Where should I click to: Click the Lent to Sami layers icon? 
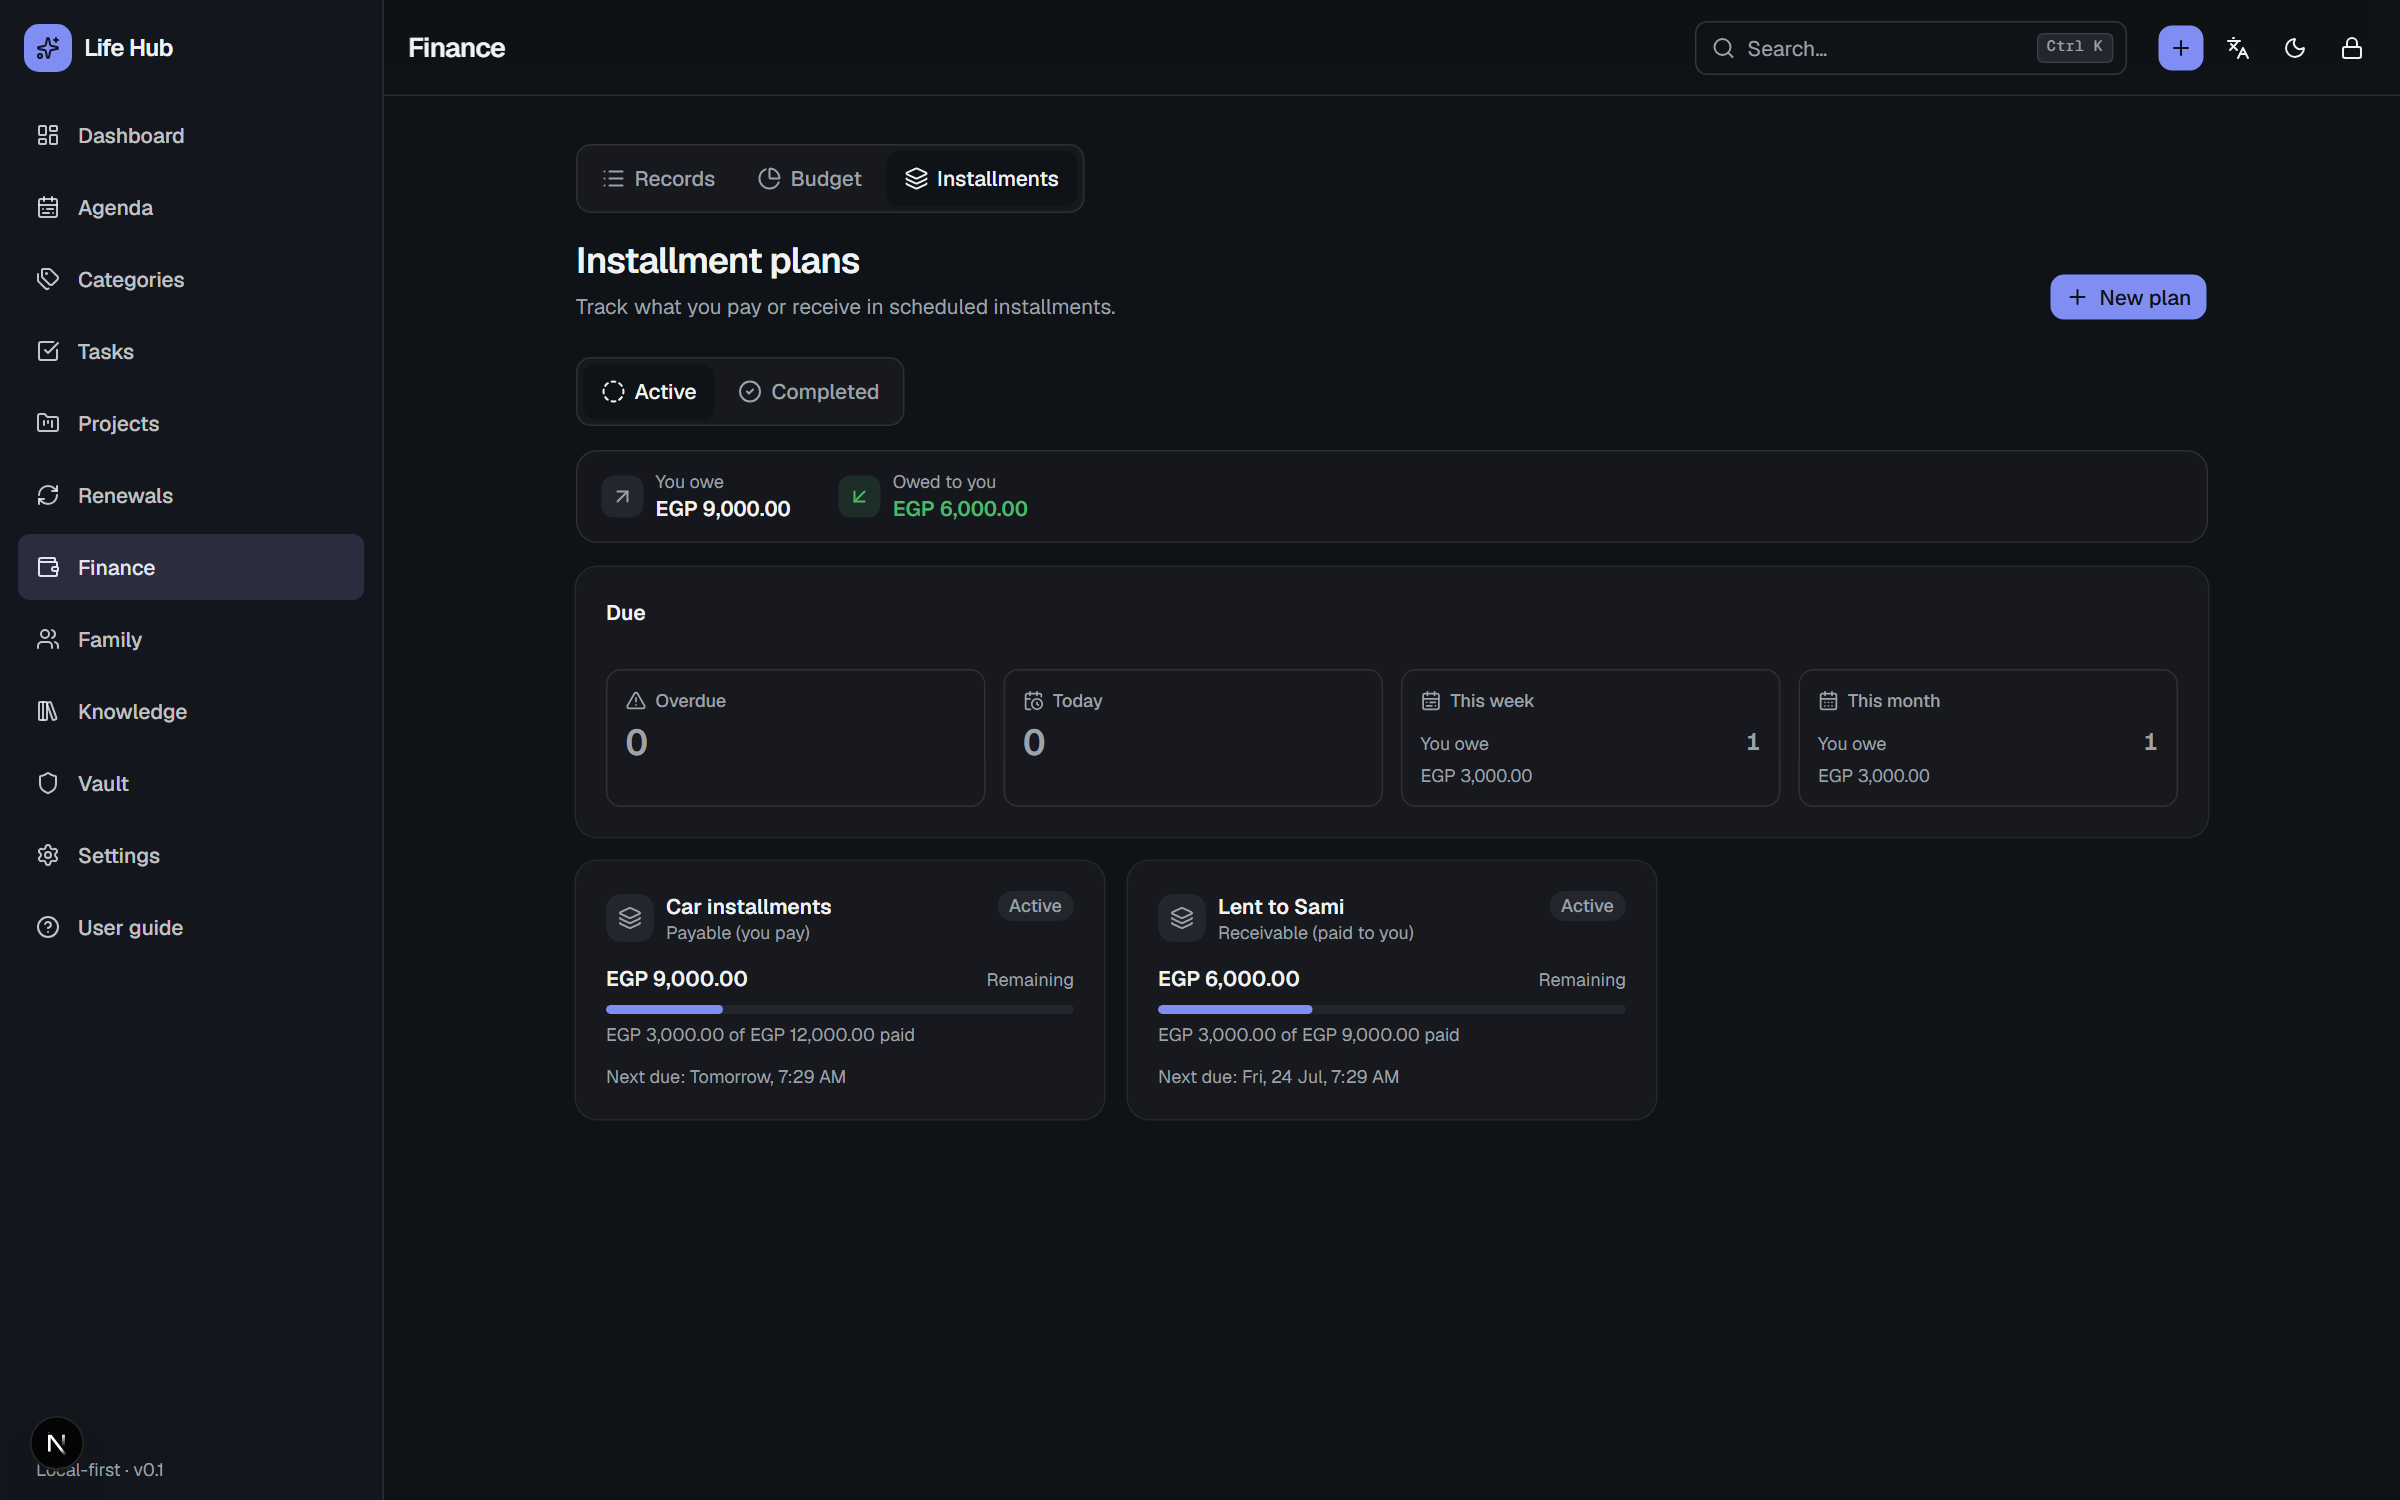(1182, 918)
